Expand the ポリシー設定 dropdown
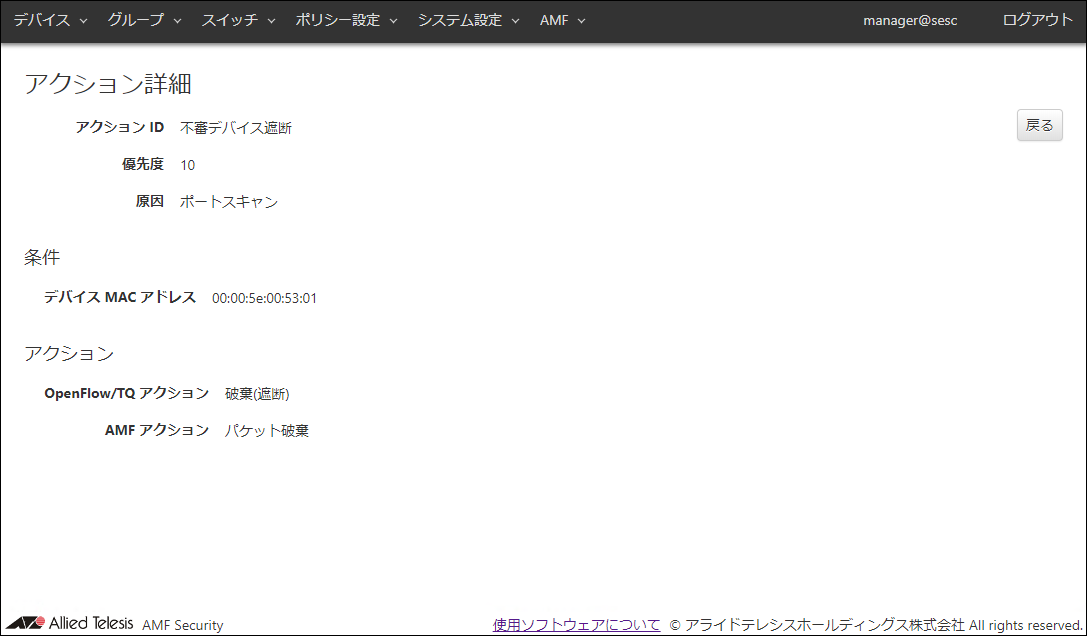The image size is (1087, 636). (x=346, y=20)
